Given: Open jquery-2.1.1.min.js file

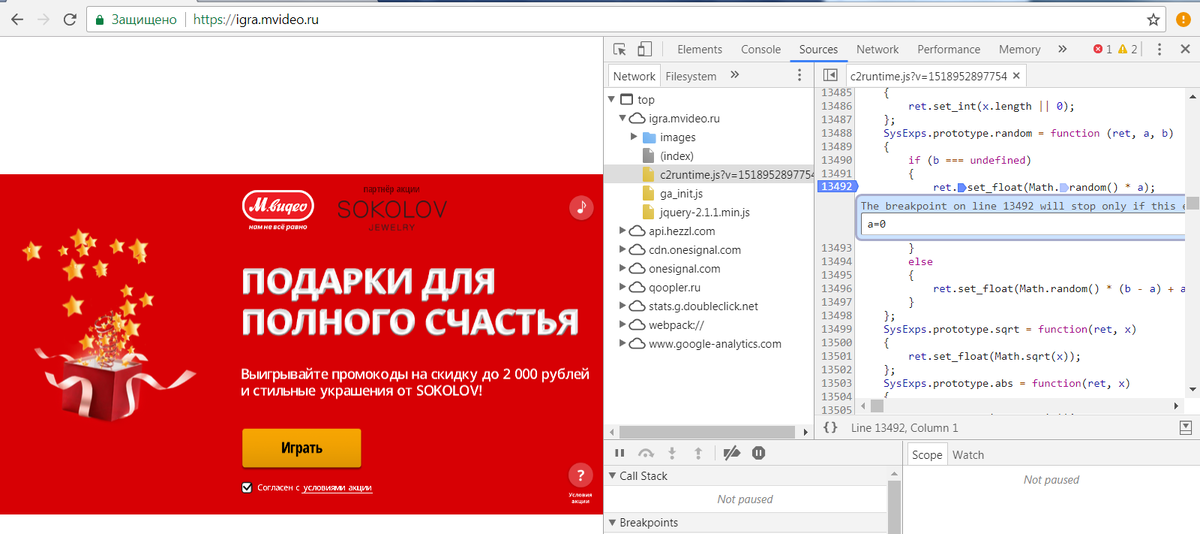Looking at the screenshot, I should pos(704,212).
